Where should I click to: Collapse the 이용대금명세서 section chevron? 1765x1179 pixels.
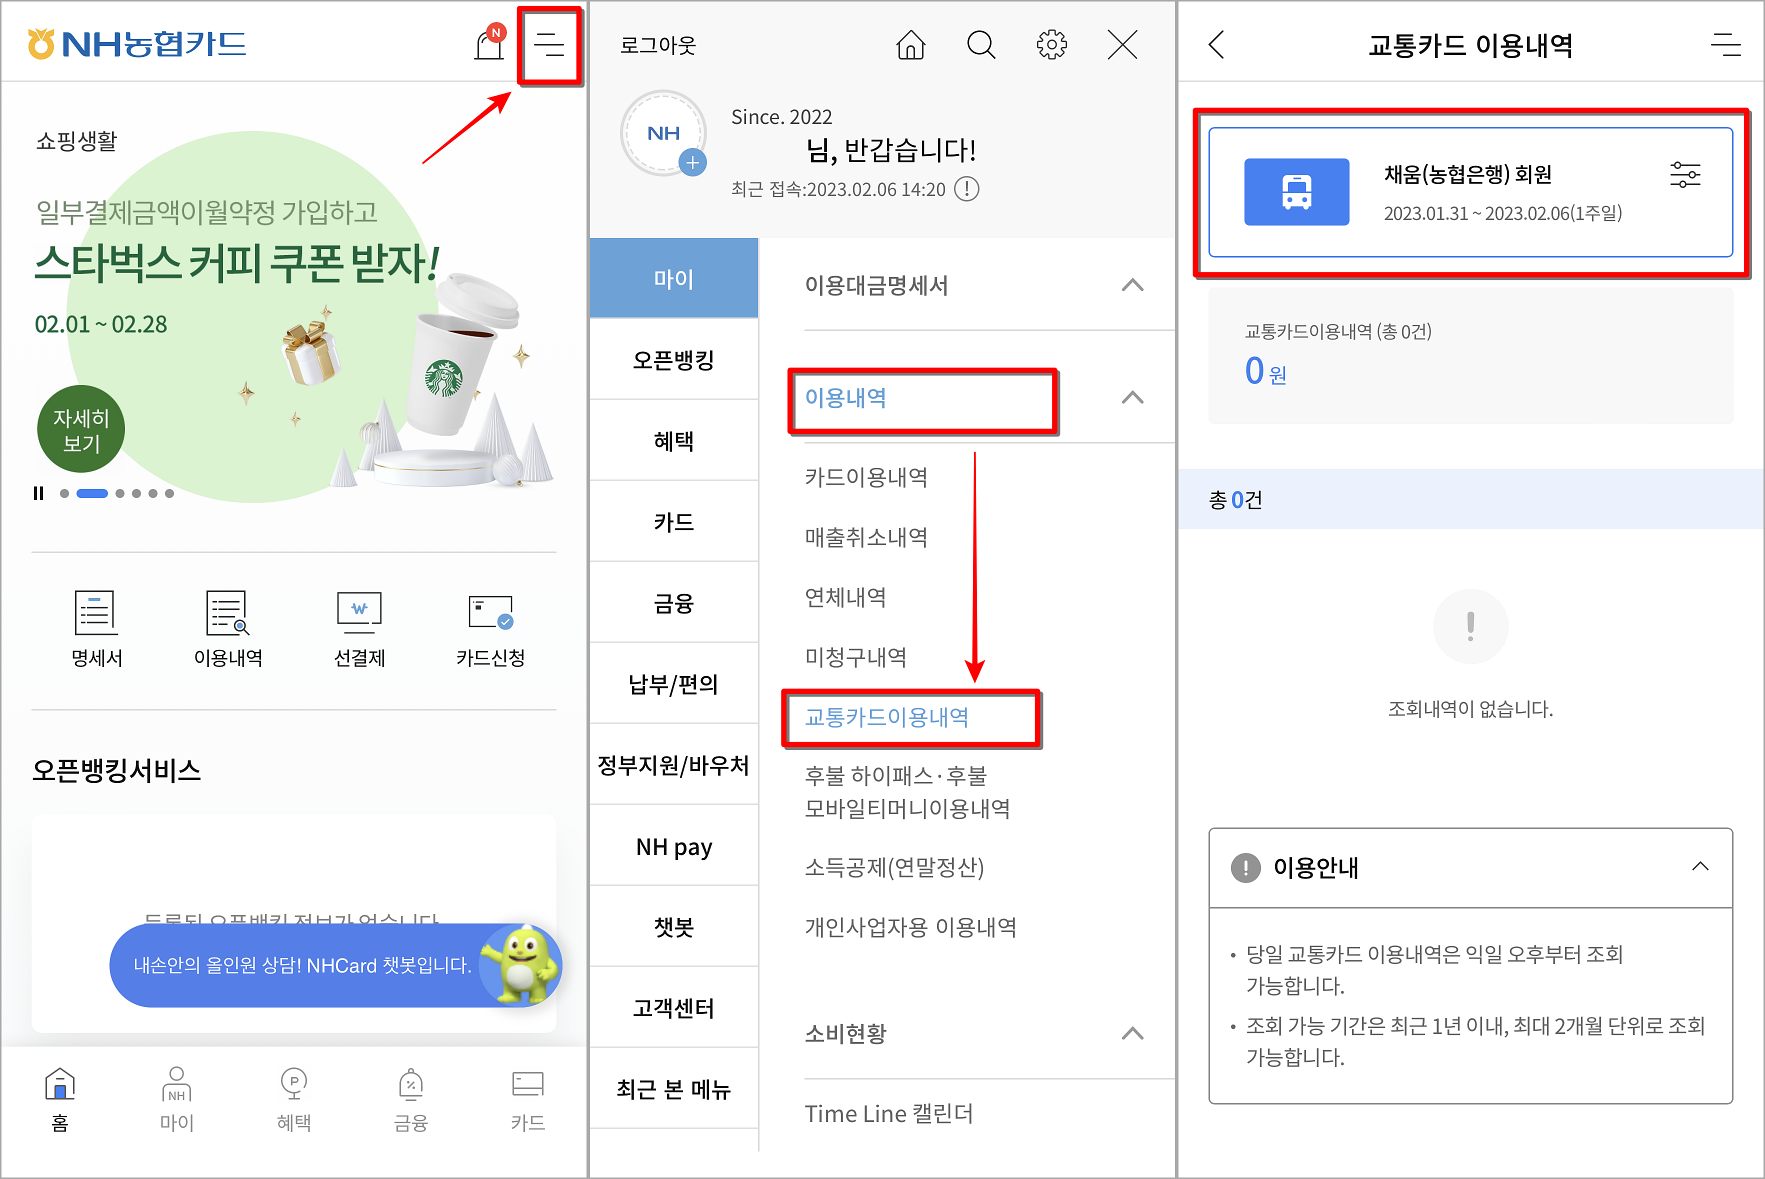(1132, 285)
